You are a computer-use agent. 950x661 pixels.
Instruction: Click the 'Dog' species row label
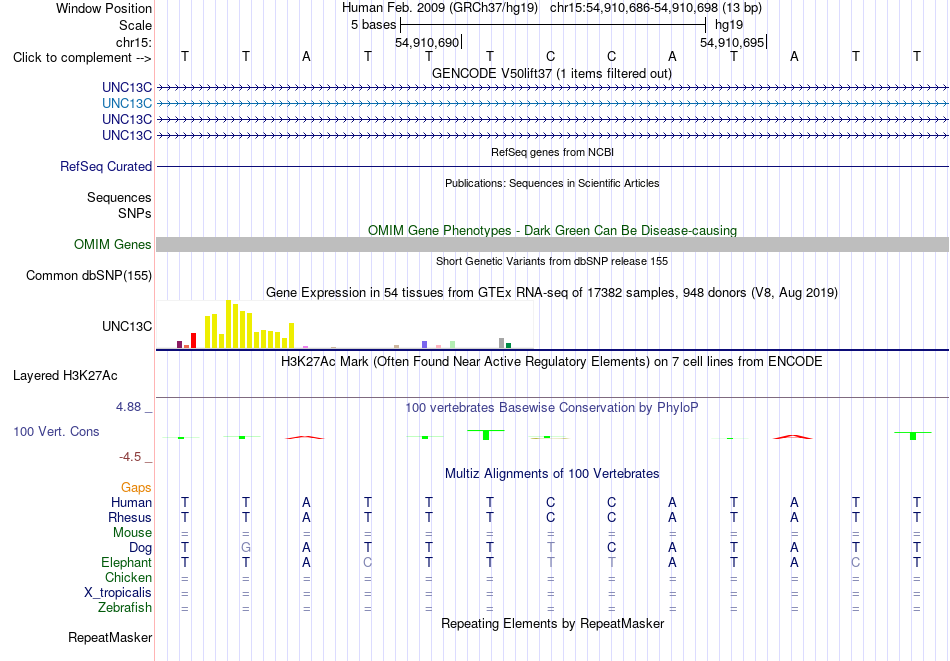coord(141,548)
